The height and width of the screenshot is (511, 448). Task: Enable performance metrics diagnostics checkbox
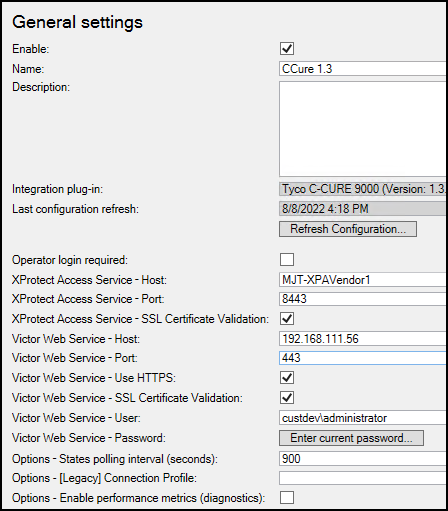pos(287,497)
